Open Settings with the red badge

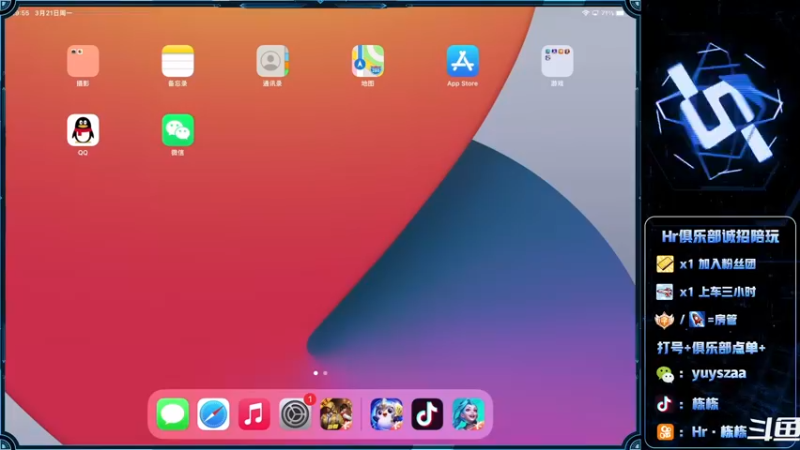point(295,414)
